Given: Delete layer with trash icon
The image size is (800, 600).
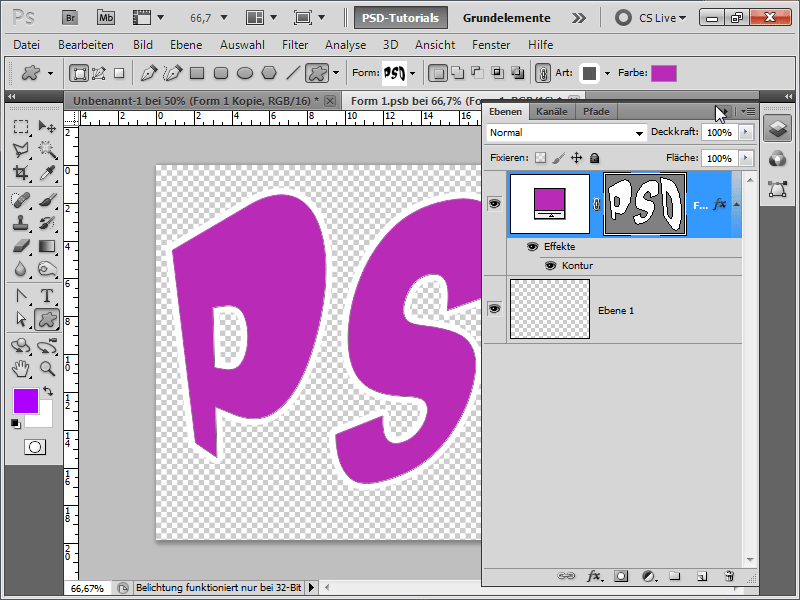Looking at the screenshot, I should coord(729,576).
